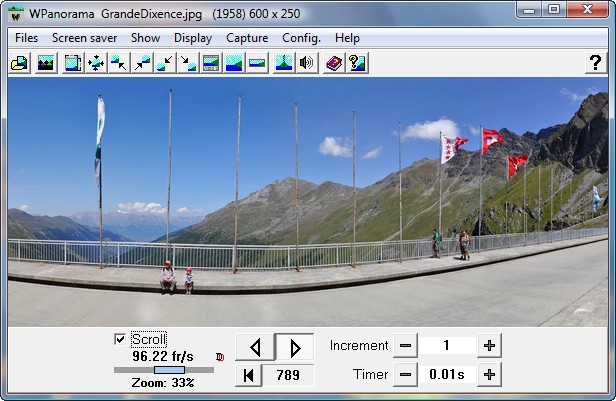Click the Increment label
This screenshot has height=401, width=616.
click(359, 346)
